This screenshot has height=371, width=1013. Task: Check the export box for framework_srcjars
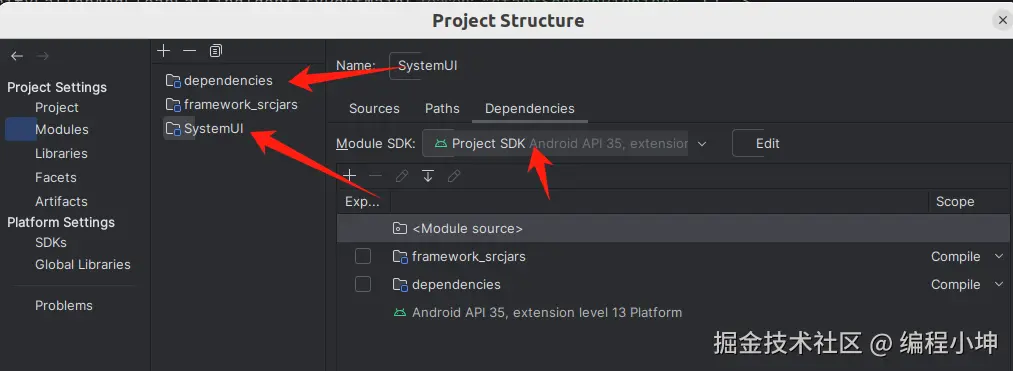pyautogui.click(x=363, y=257)
